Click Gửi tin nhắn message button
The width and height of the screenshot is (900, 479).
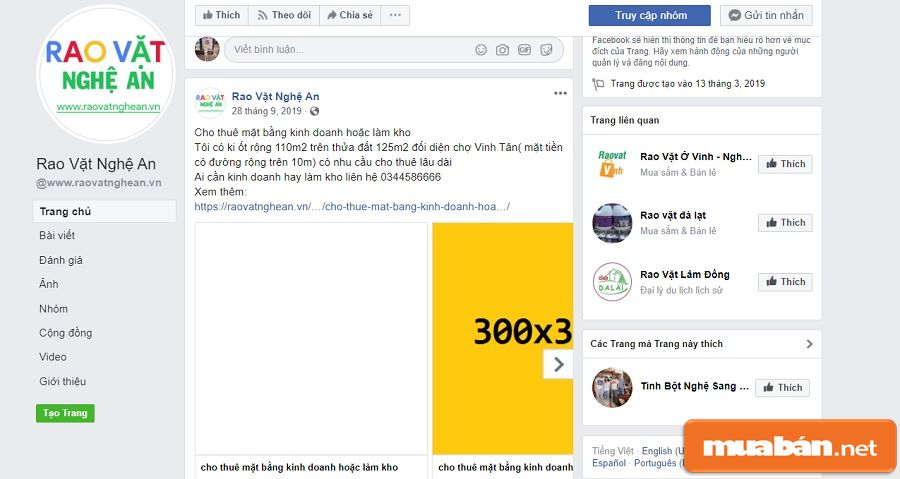766,15
